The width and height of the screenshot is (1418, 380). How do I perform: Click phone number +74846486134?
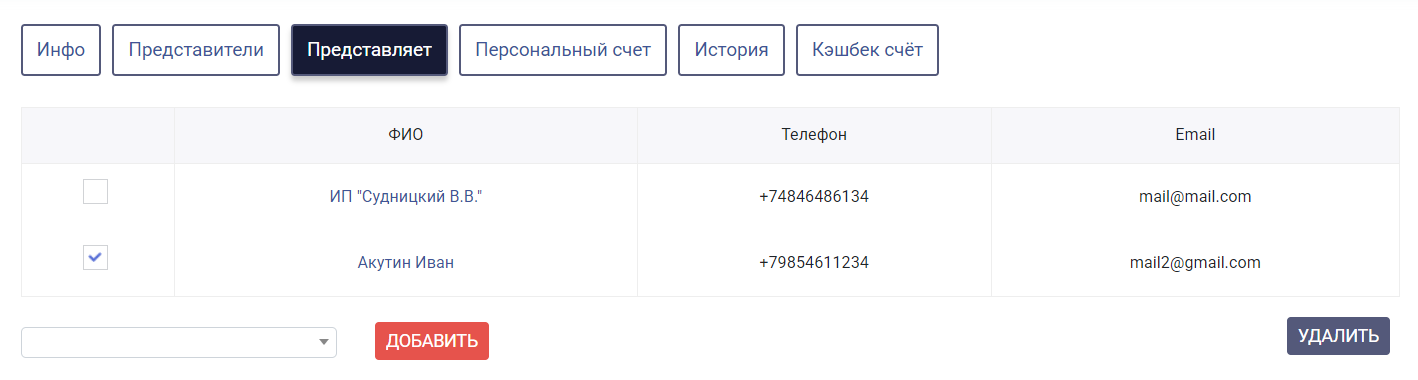(x=814, y=197)
